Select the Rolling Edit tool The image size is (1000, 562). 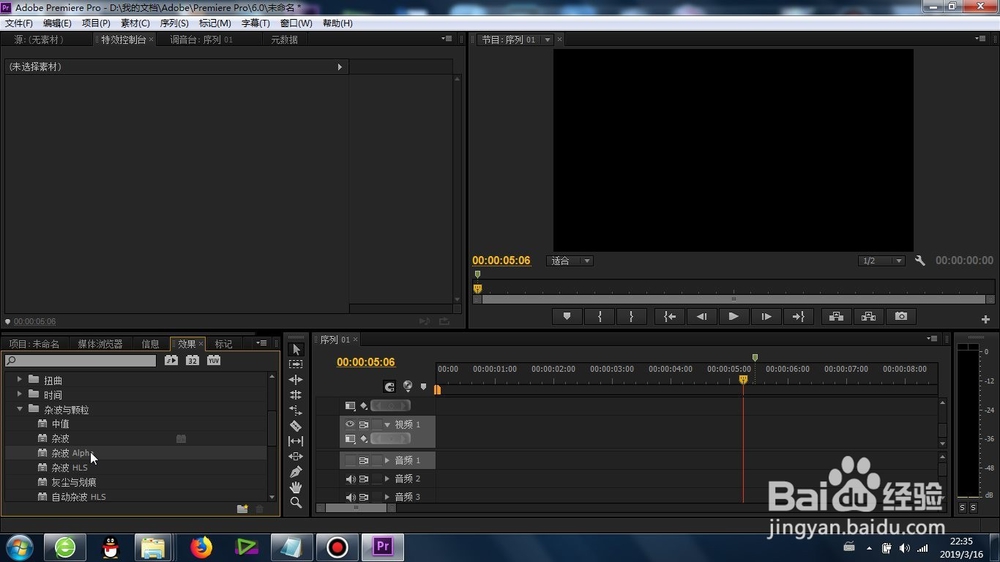[296, 395]
